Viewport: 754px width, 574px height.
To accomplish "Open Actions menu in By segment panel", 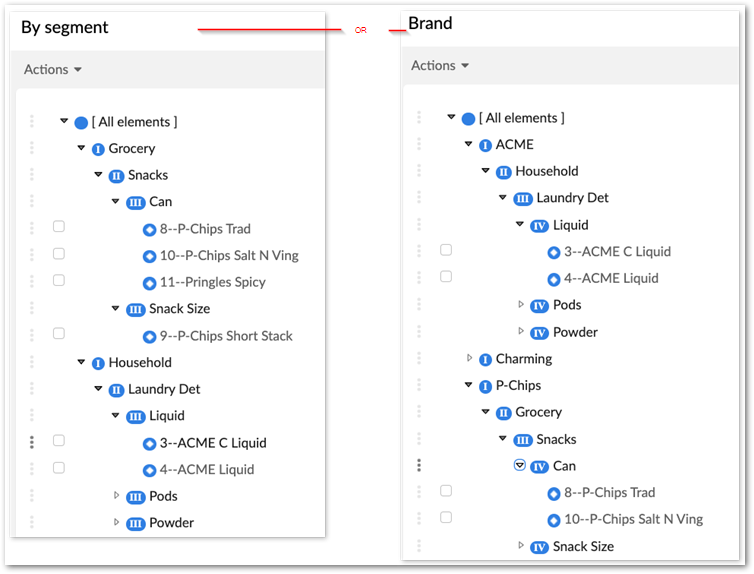I will (x=52, y=69).
